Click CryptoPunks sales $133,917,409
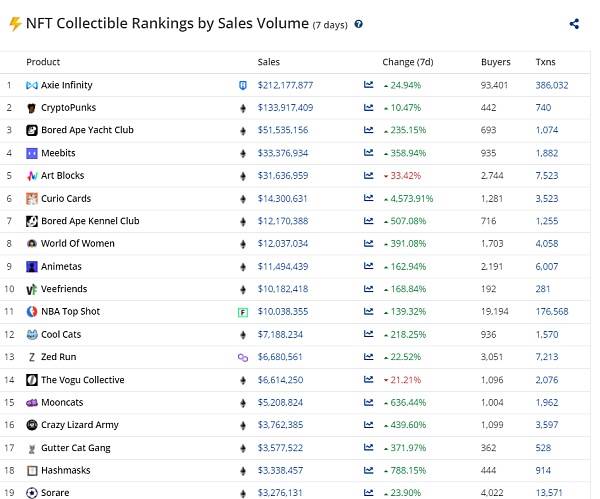This screenshot has height=499, width=600. (285, 108)
